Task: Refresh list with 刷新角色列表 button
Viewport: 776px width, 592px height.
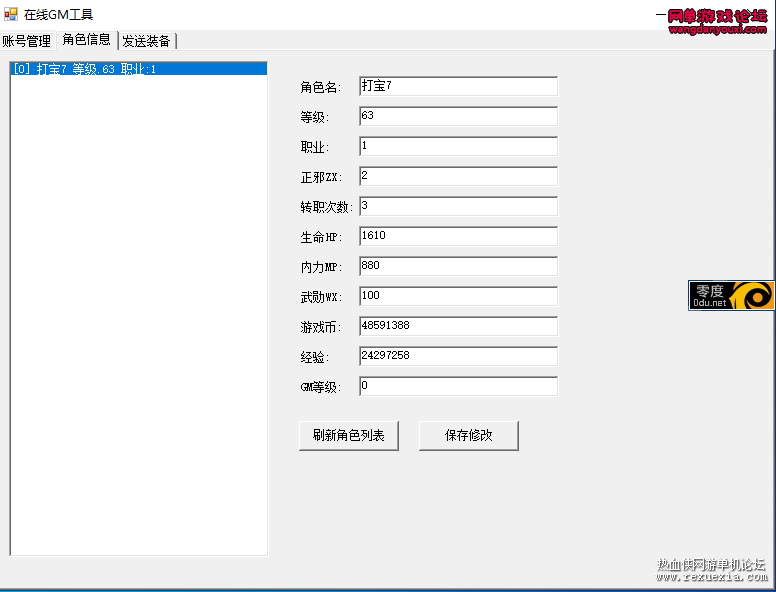Action: [x=348, y=436]
